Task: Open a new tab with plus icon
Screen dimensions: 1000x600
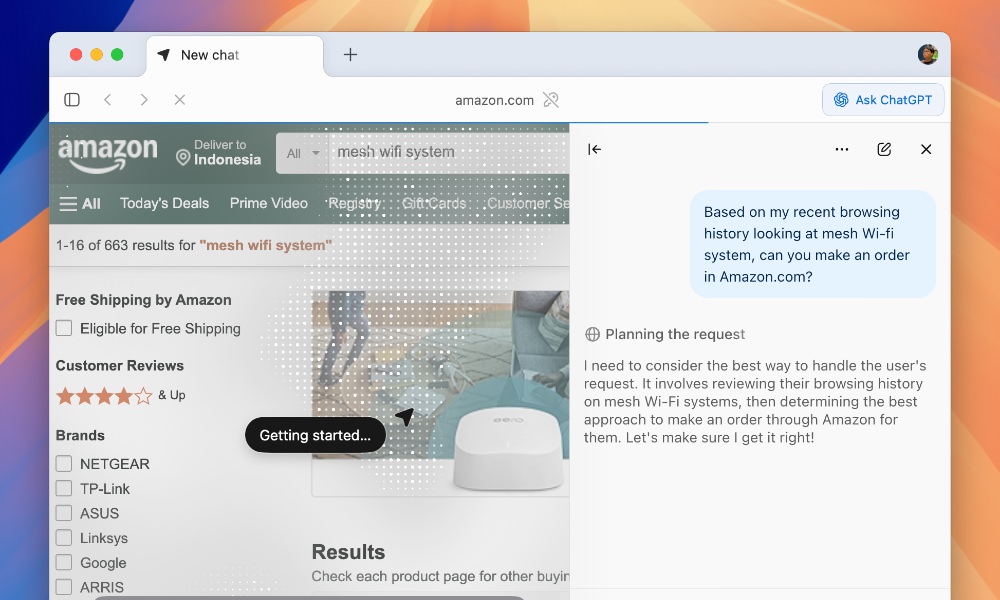Action: [x=350, y=55]
